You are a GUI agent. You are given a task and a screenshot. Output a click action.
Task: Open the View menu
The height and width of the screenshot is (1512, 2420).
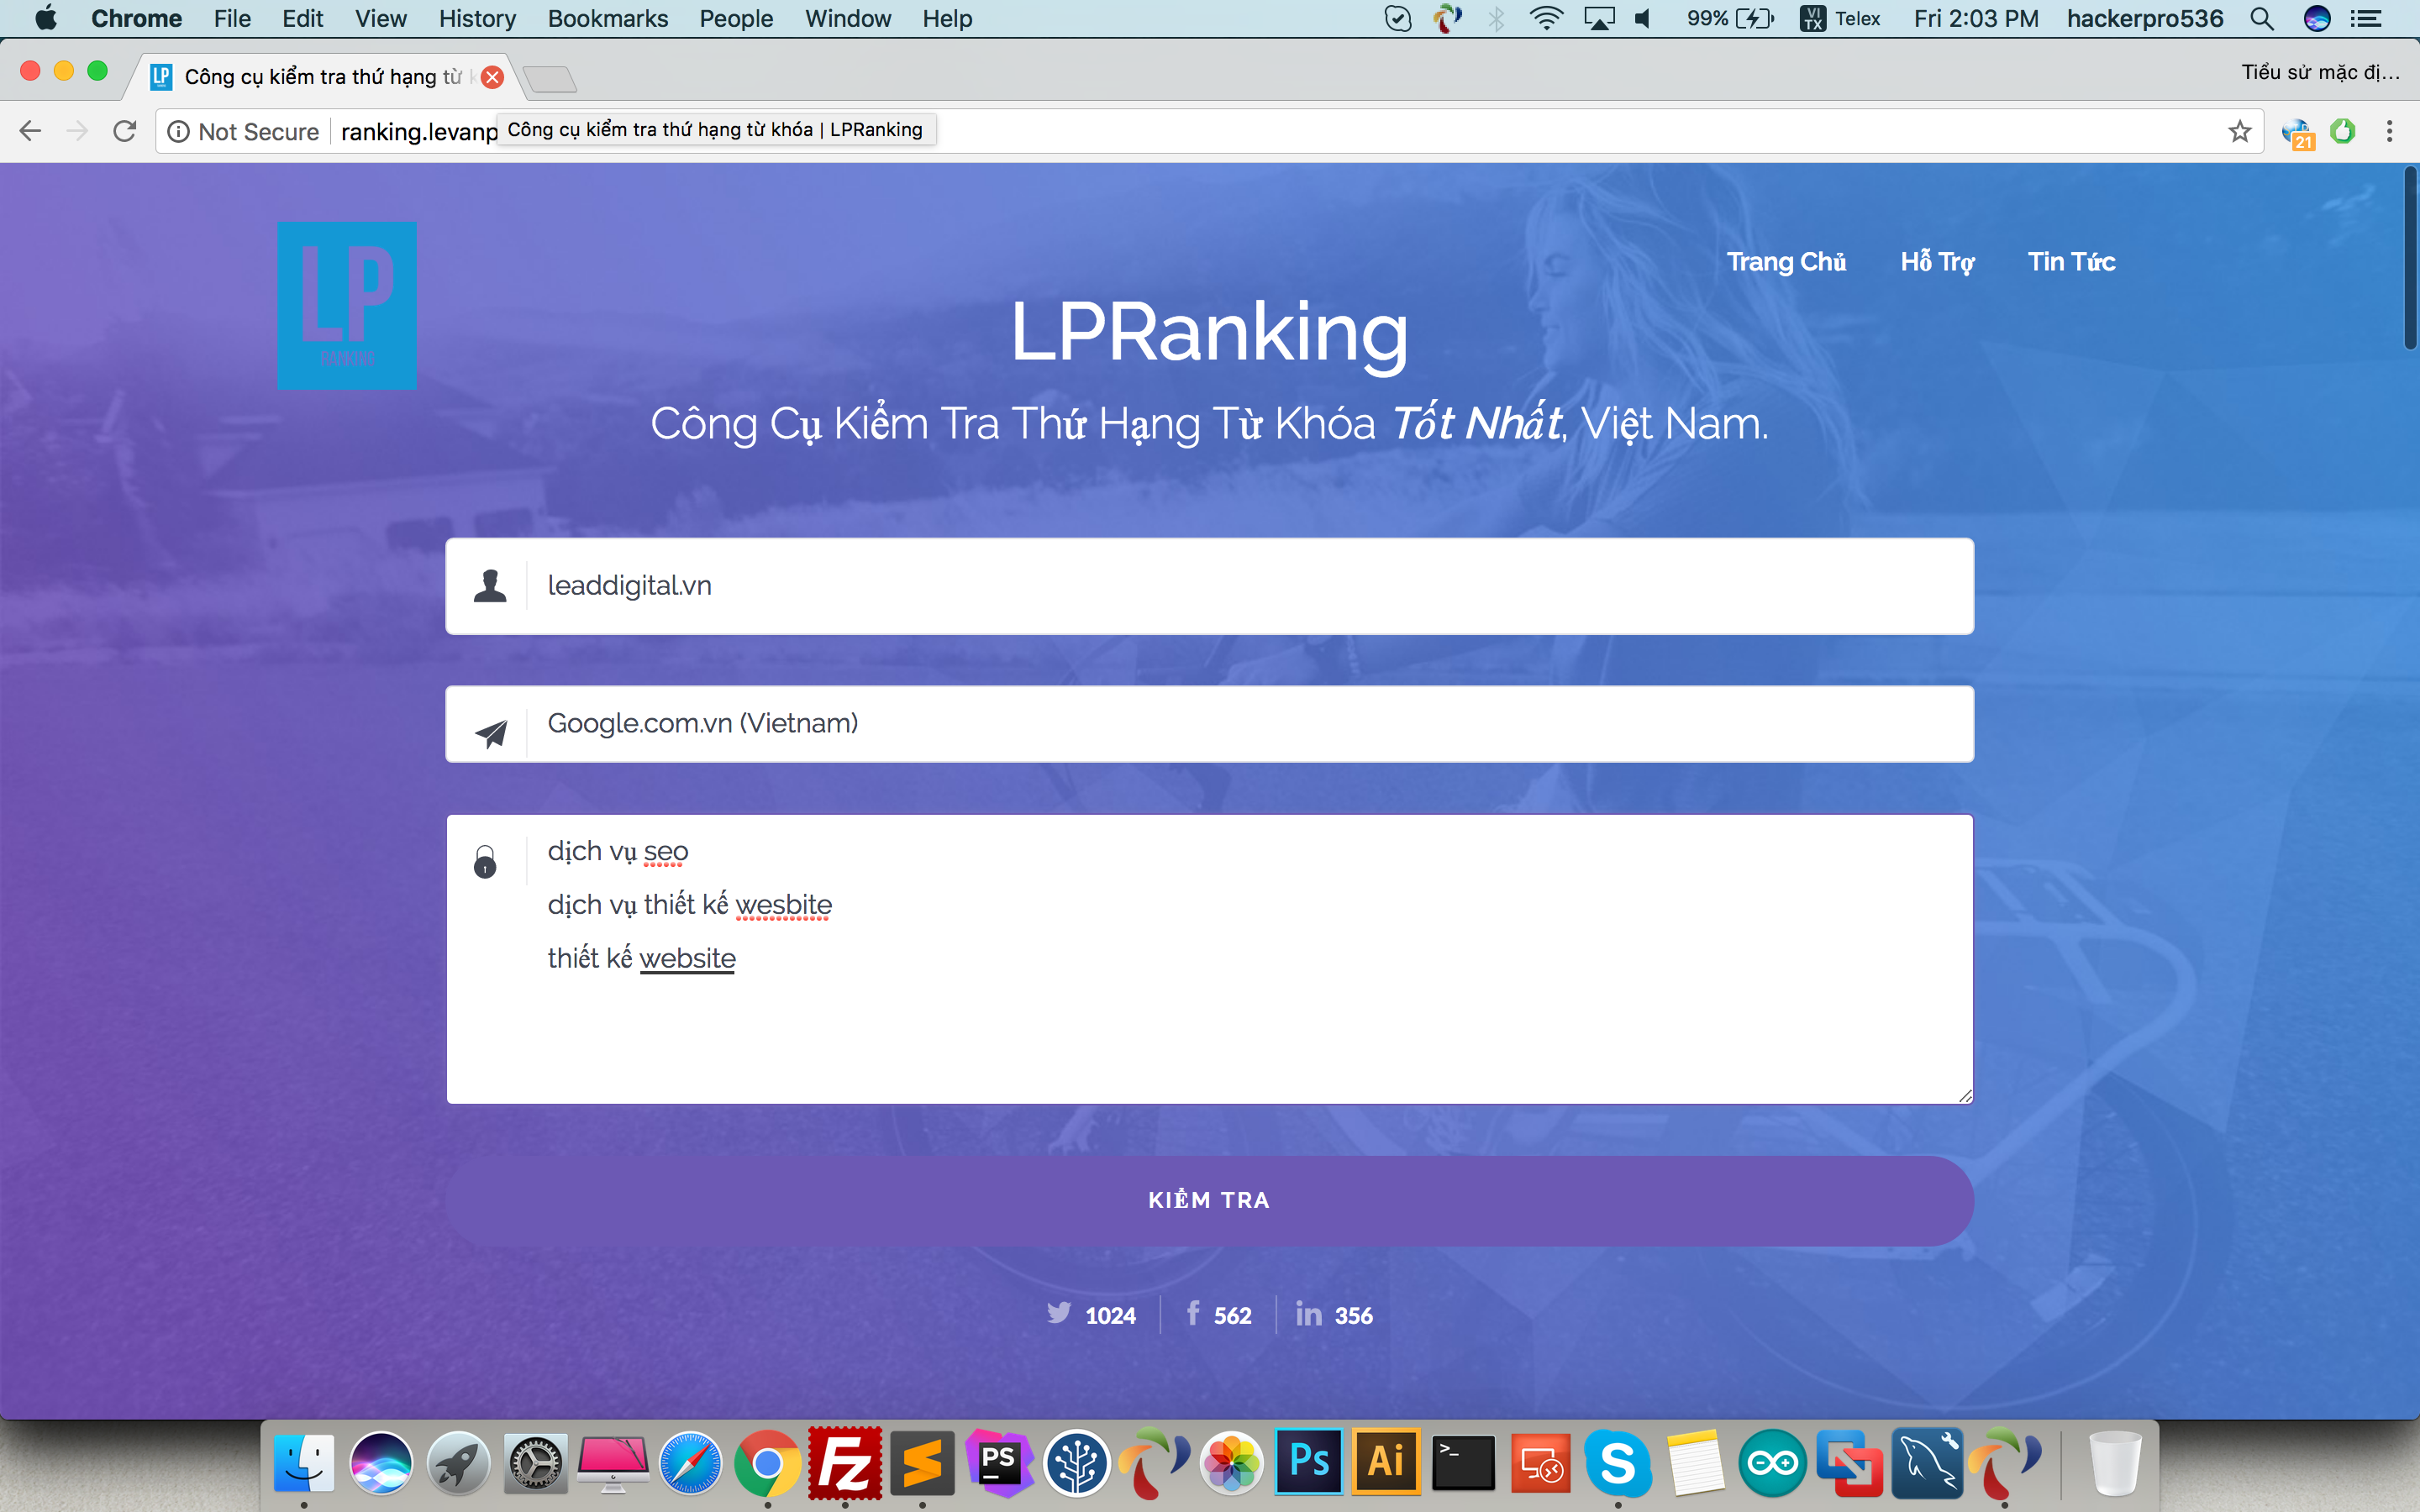pos(380,19)
